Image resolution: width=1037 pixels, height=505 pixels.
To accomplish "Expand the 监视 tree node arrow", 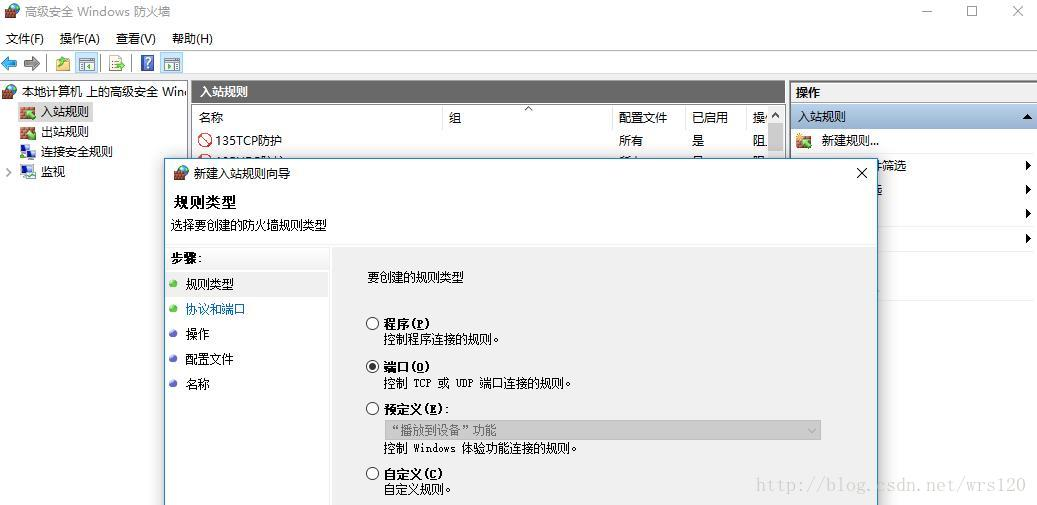I will (9, 172).
